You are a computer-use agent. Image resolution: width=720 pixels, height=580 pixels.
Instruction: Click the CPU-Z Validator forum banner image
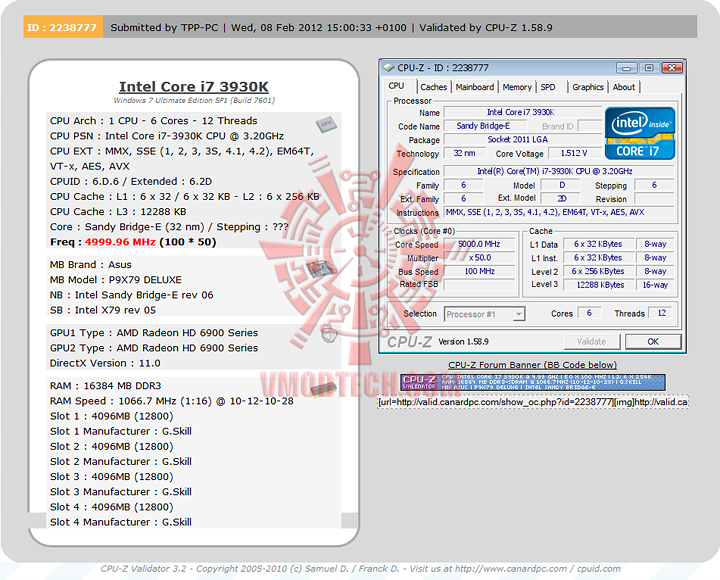point(533,382)
